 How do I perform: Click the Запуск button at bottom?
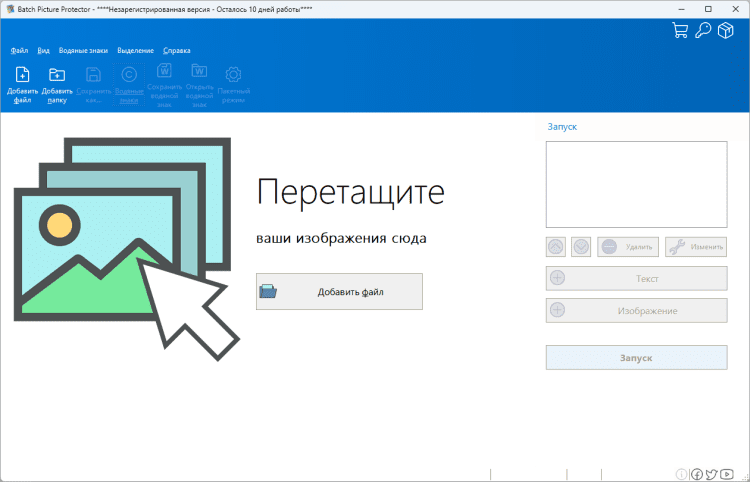637,358
